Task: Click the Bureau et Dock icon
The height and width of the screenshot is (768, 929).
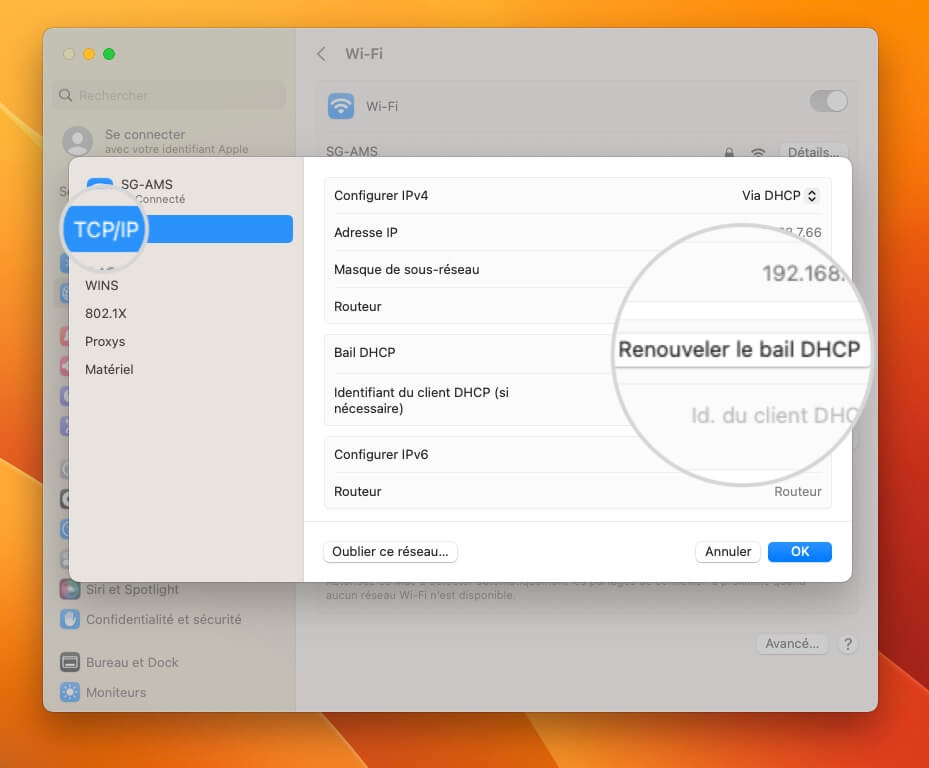Action: click(x=70, y=663)
